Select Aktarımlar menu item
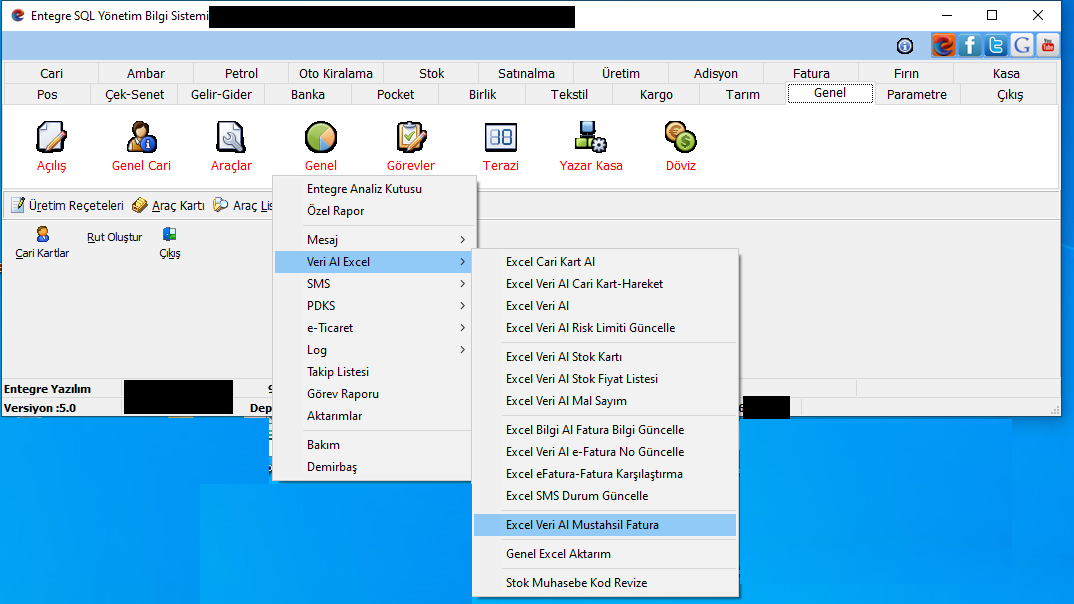This screenshot has height=604, width=1074. point(375,416)
